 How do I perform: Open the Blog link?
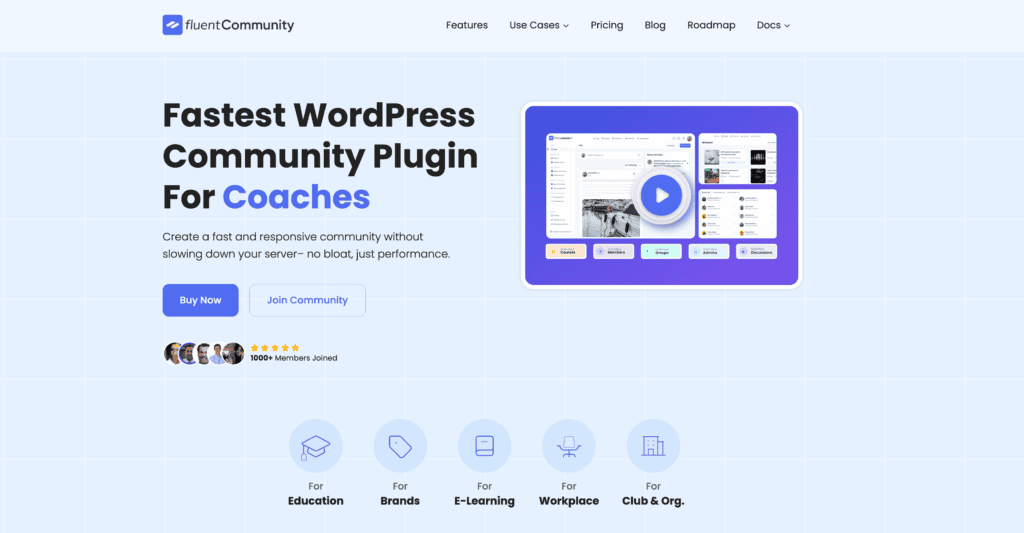coord(655,25)
